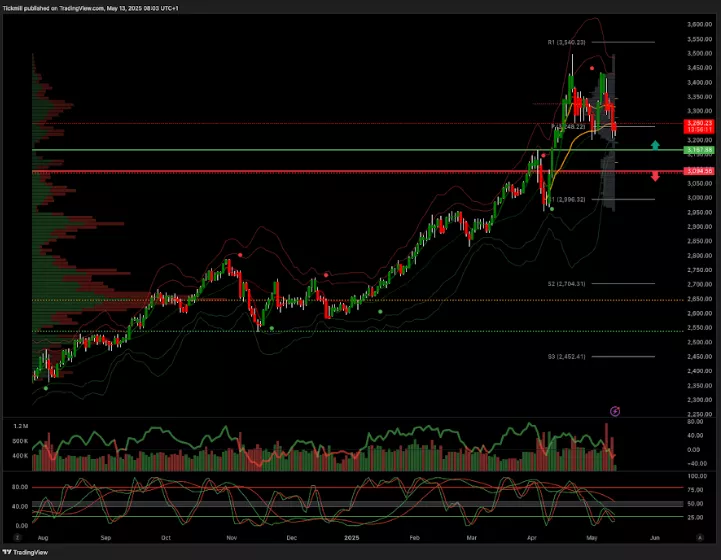Click the red horizontal resistance line

click(300, 172)
